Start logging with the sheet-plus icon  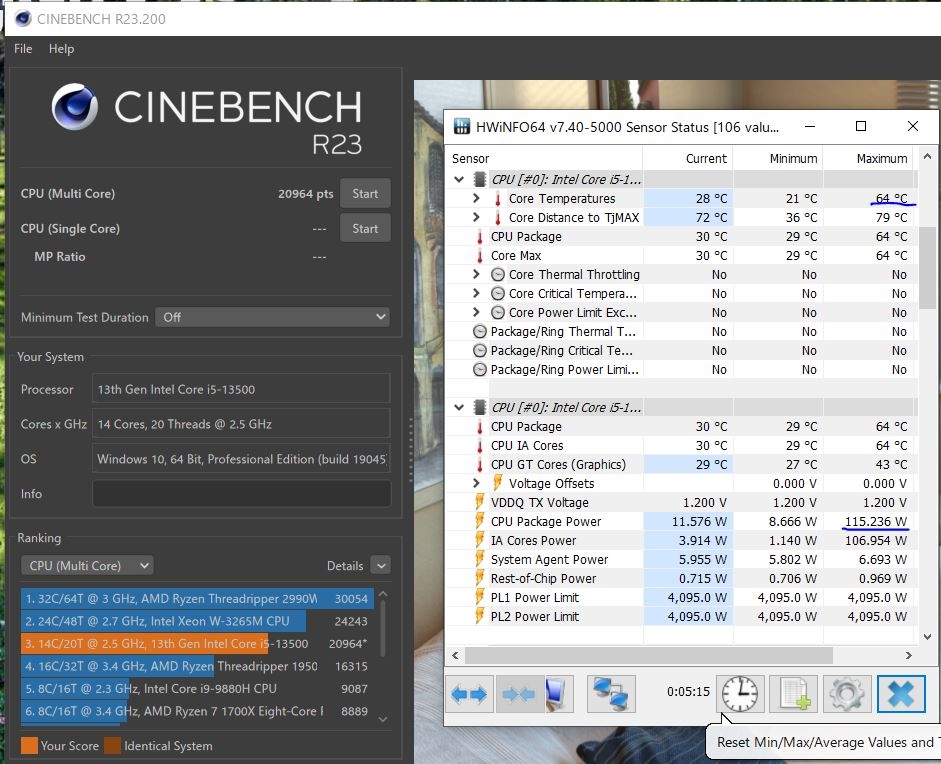795,694
